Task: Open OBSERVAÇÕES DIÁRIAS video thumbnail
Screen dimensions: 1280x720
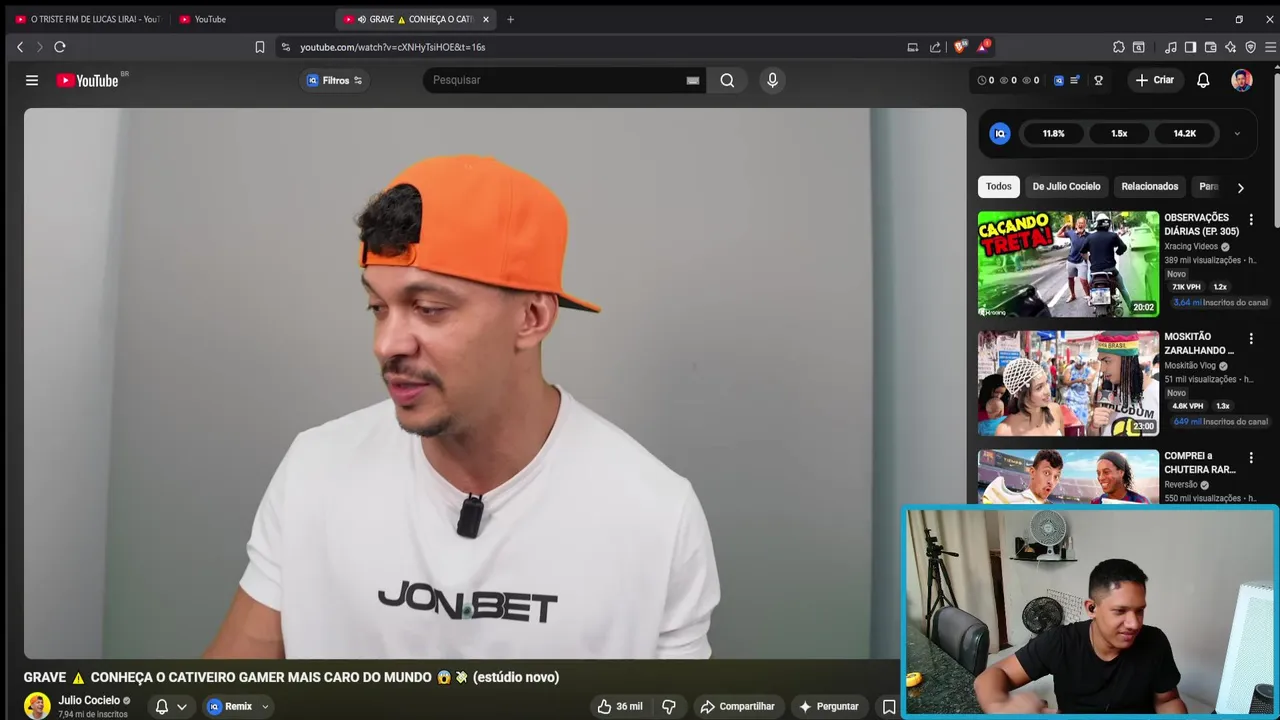Action: pyautogui.click(x=1068, y=264)
